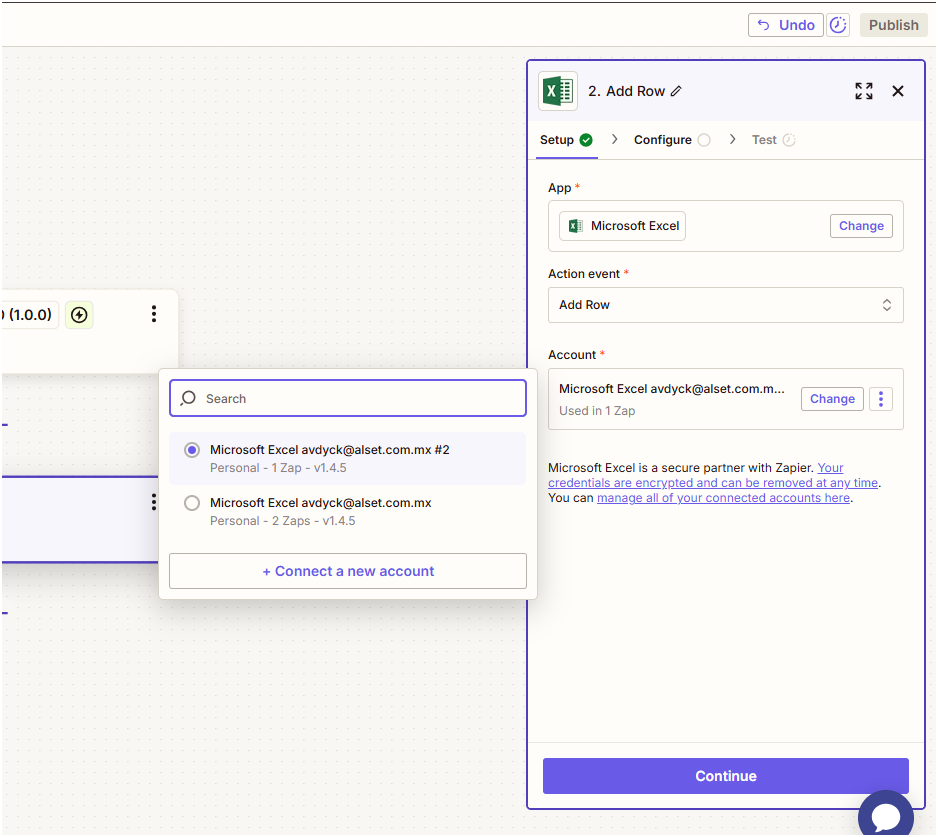This screenshot has width=938, height=837.
Task: Click the Undo button
Action: click(785, 25)
